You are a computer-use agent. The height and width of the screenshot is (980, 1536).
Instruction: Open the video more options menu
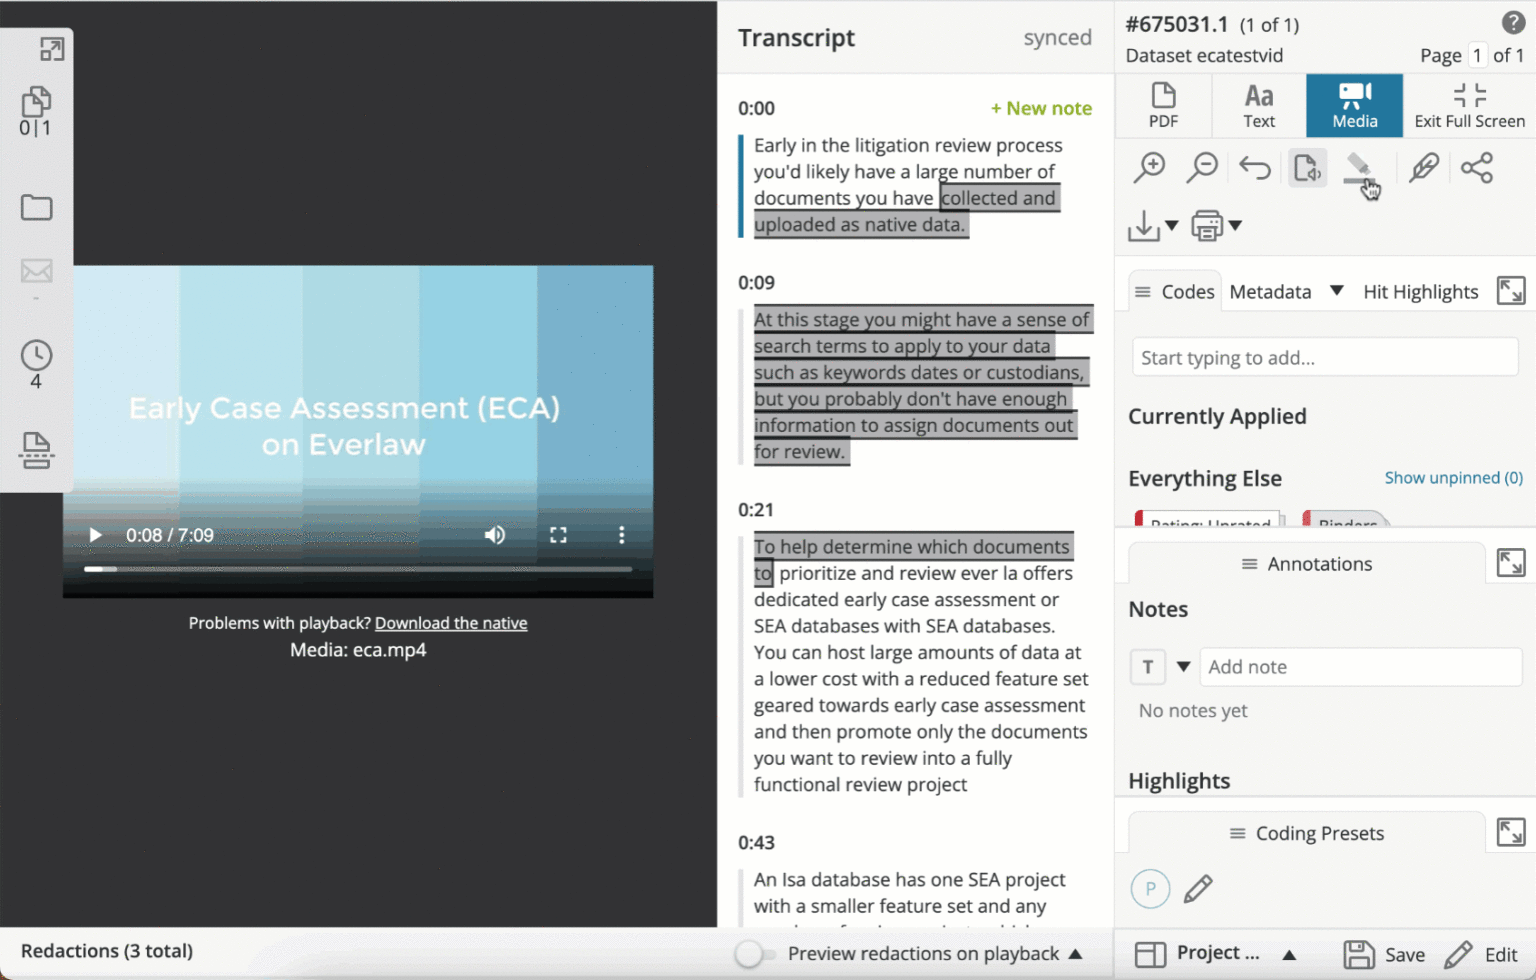pos(621,535)
